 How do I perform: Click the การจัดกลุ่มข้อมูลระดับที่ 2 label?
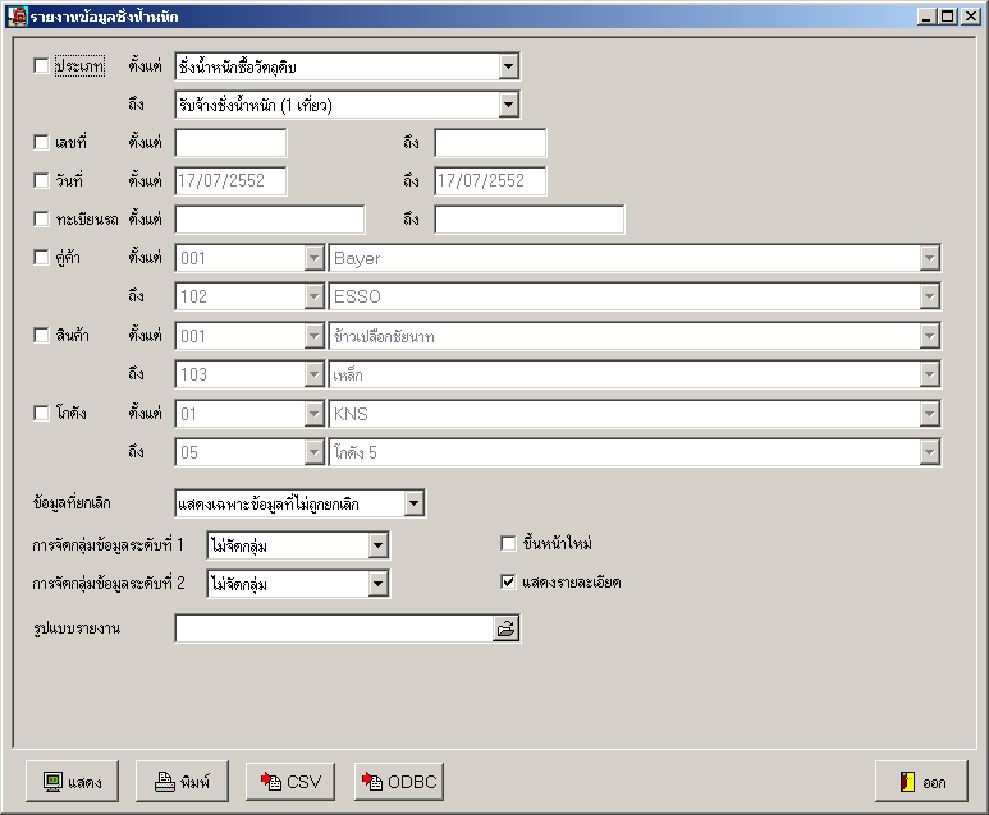(108, 583)
